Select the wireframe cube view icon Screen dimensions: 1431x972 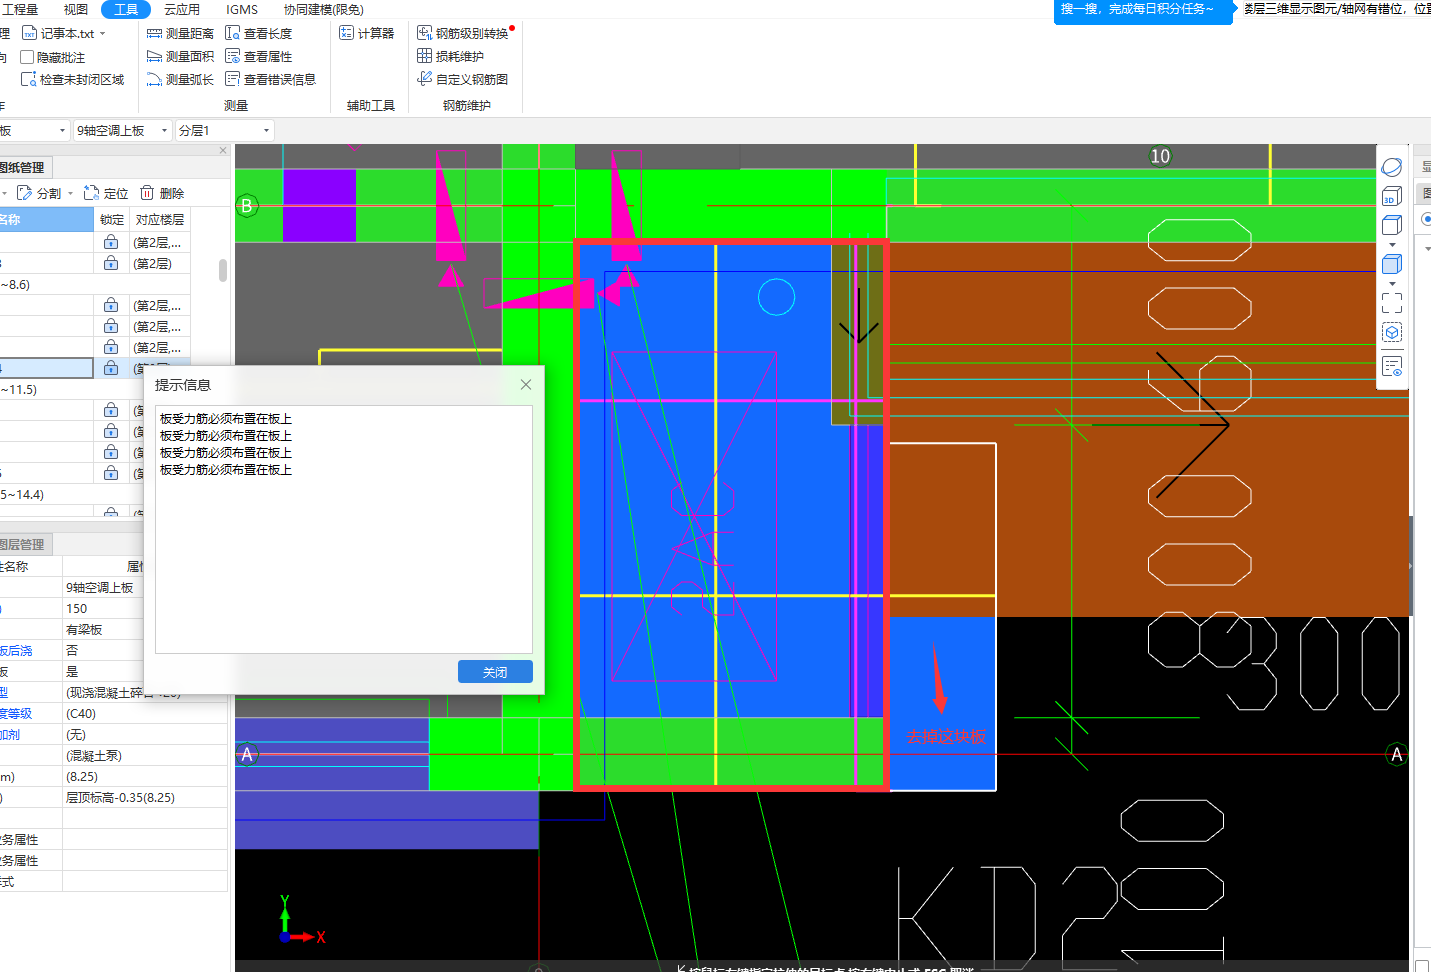click(x=1392, y=225)
